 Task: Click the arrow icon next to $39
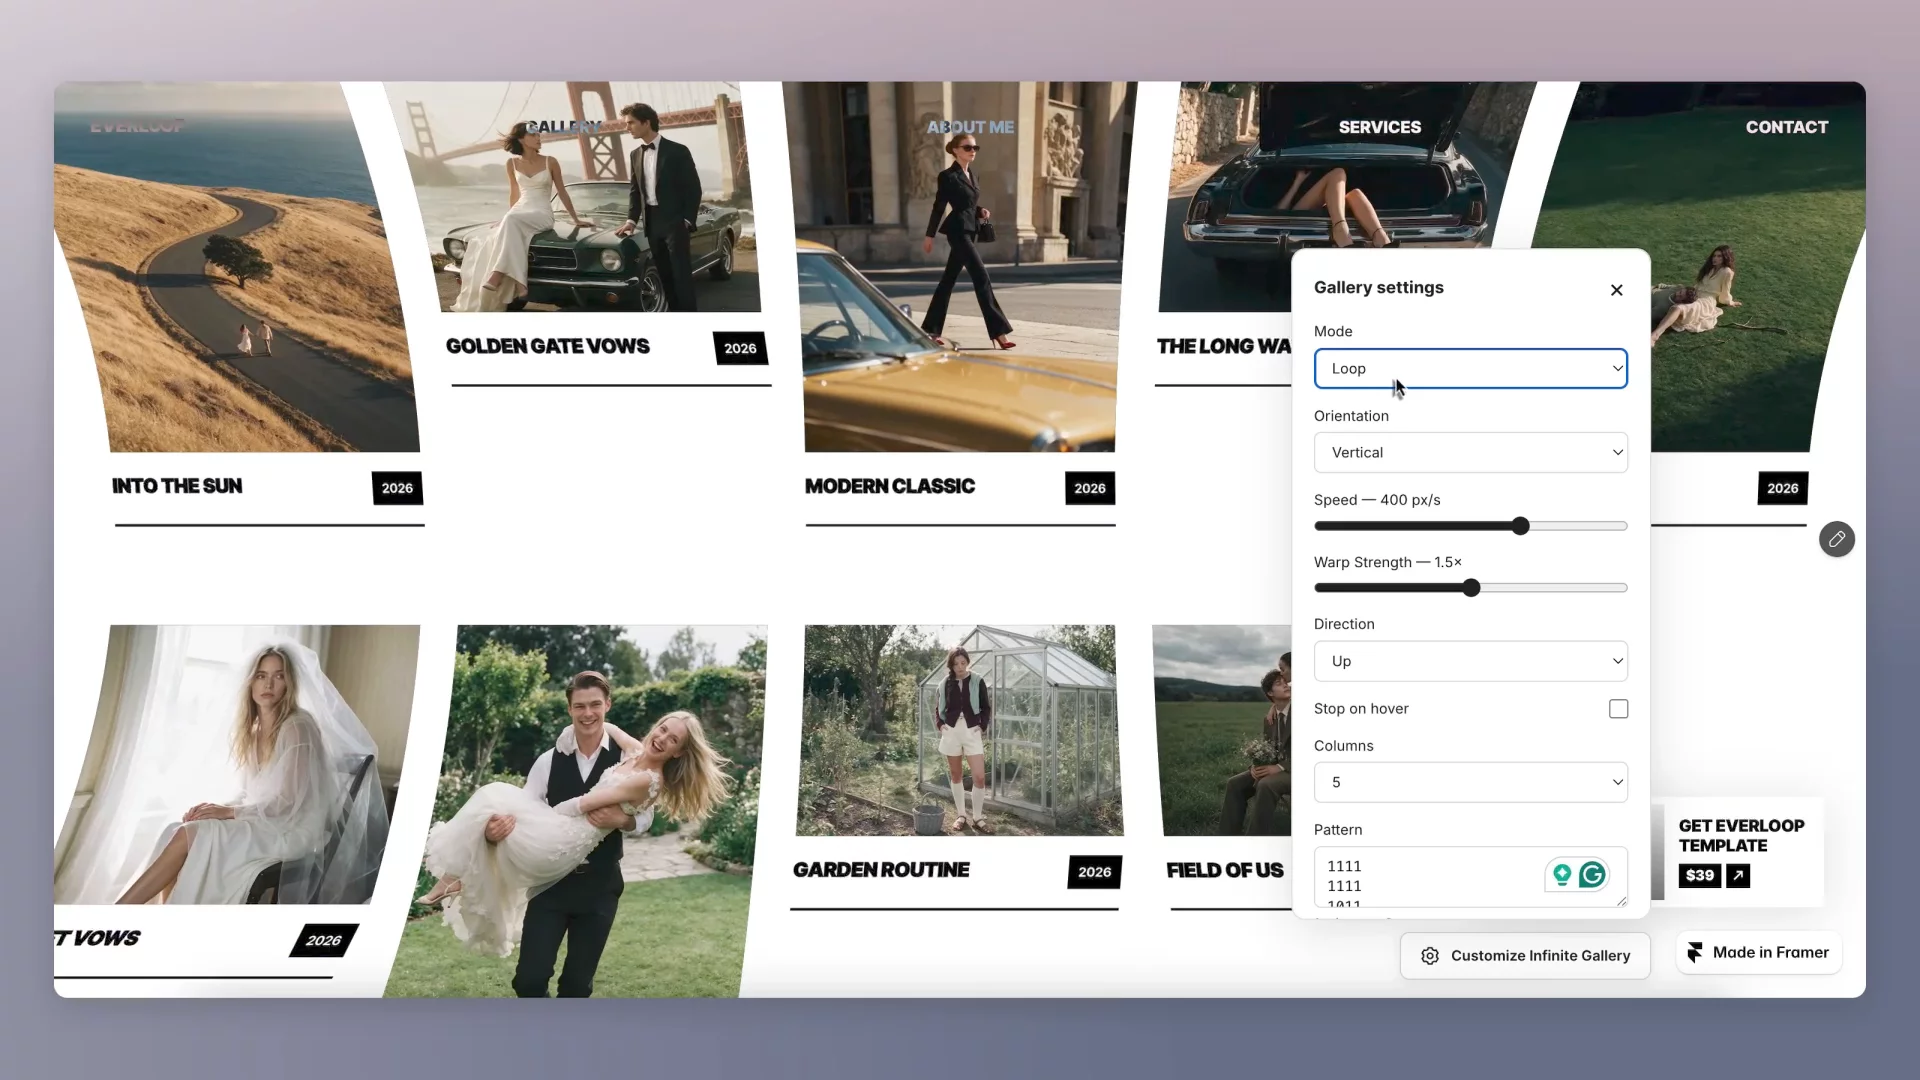point(1738,876)
